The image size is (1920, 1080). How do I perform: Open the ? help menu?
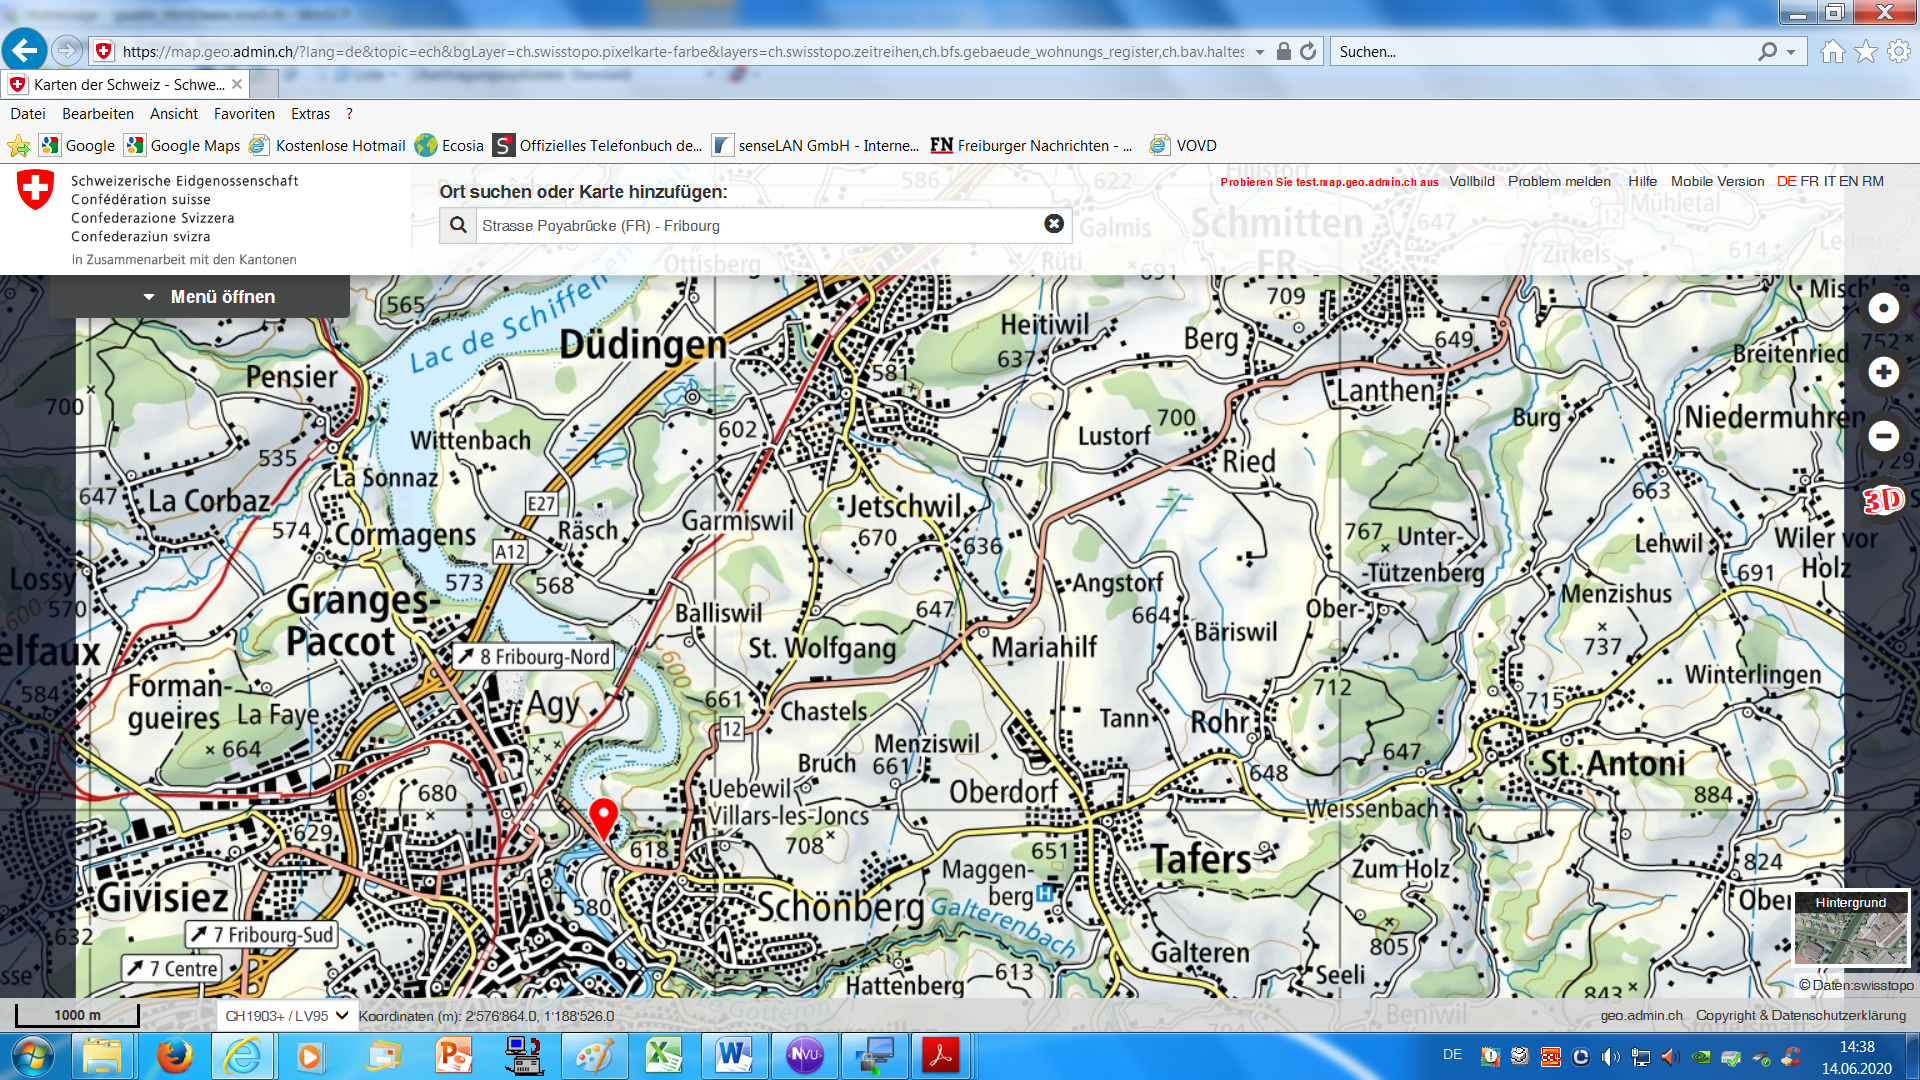pyautogui.click(x=349, y=114)
